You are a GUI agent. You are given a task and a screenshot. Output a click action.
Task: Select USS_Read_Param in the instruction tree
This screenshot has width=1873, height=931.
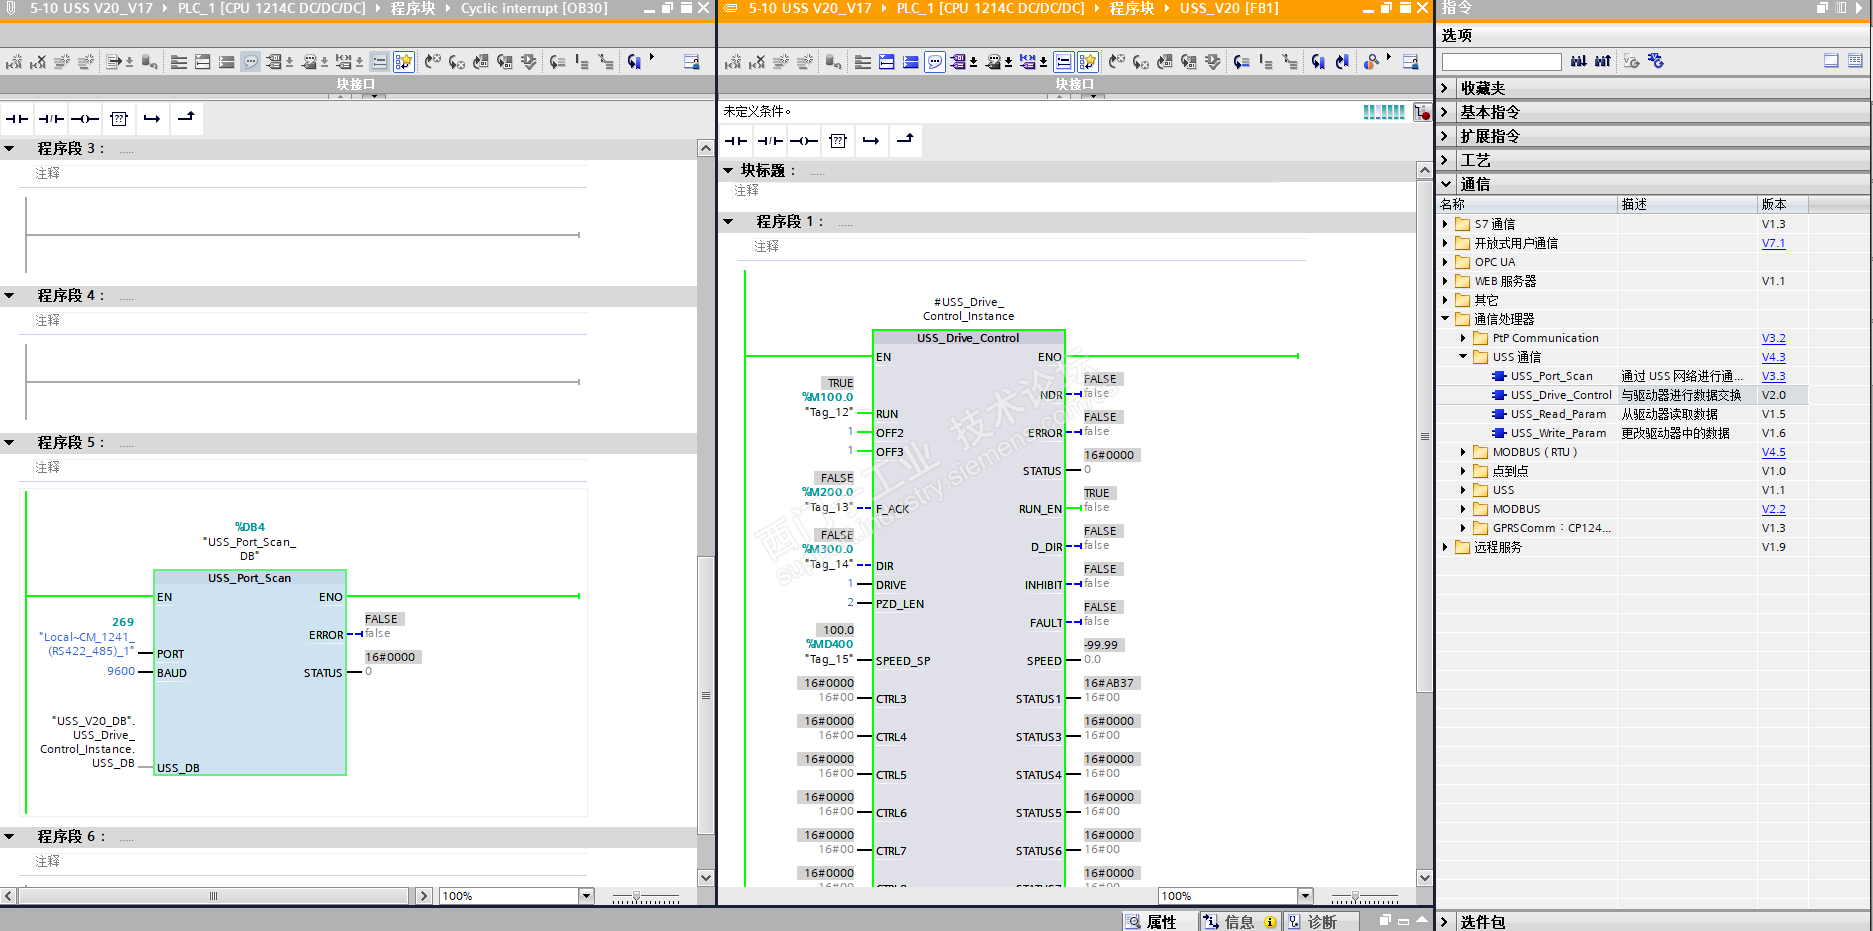coord(1558,415)
